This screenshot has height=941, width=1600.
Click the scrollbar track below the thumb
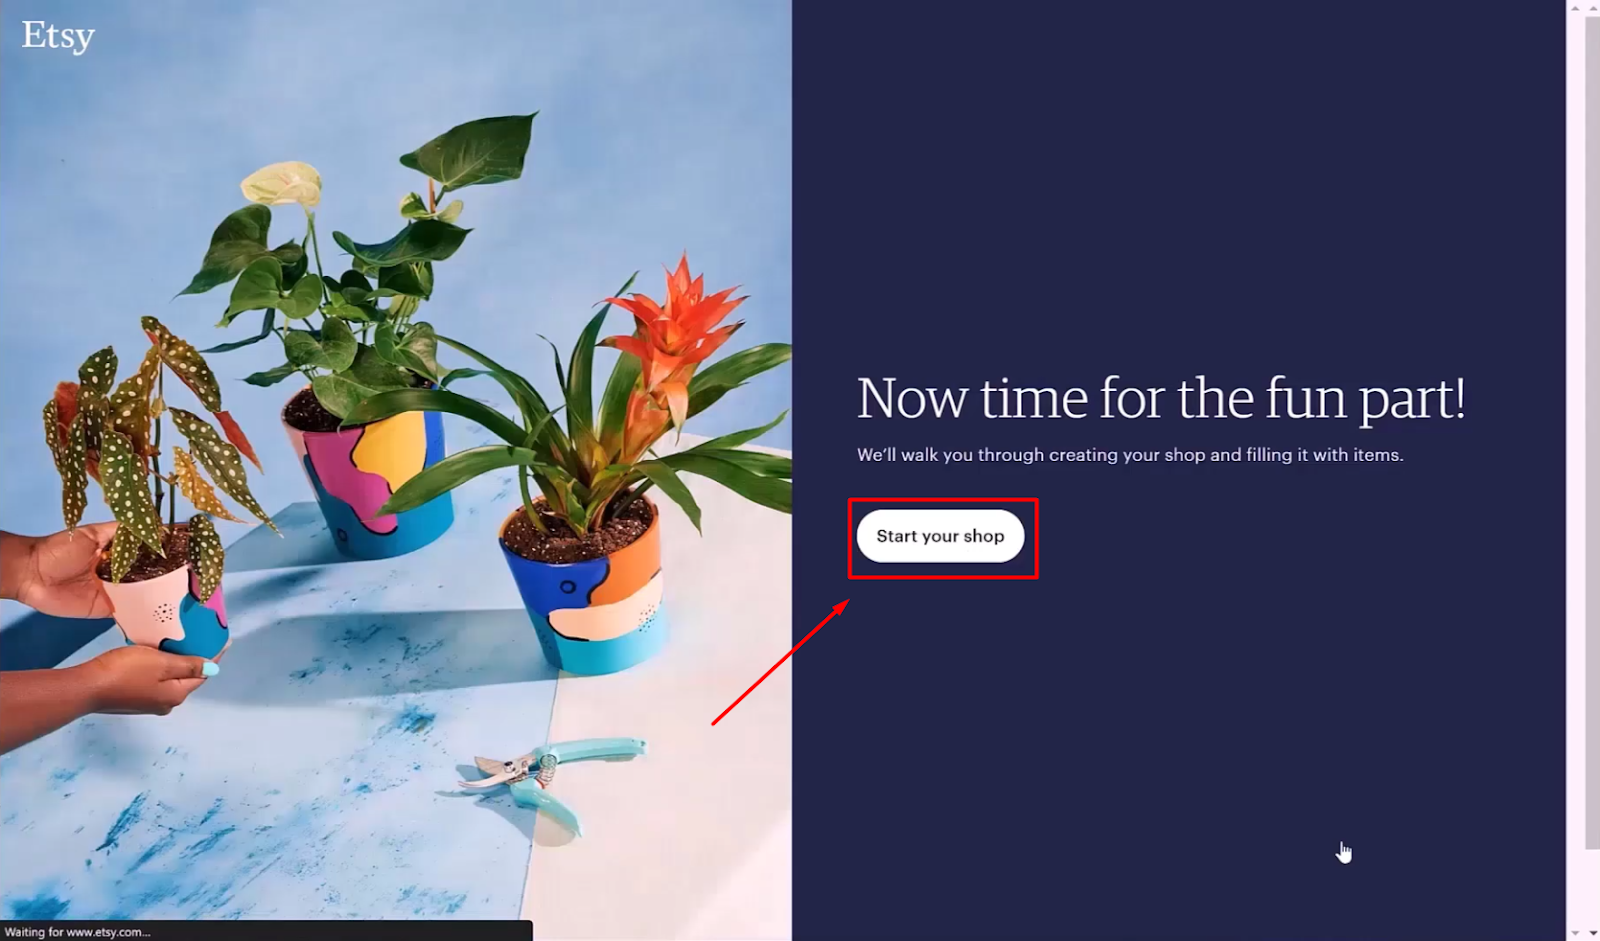(1592, 886)
